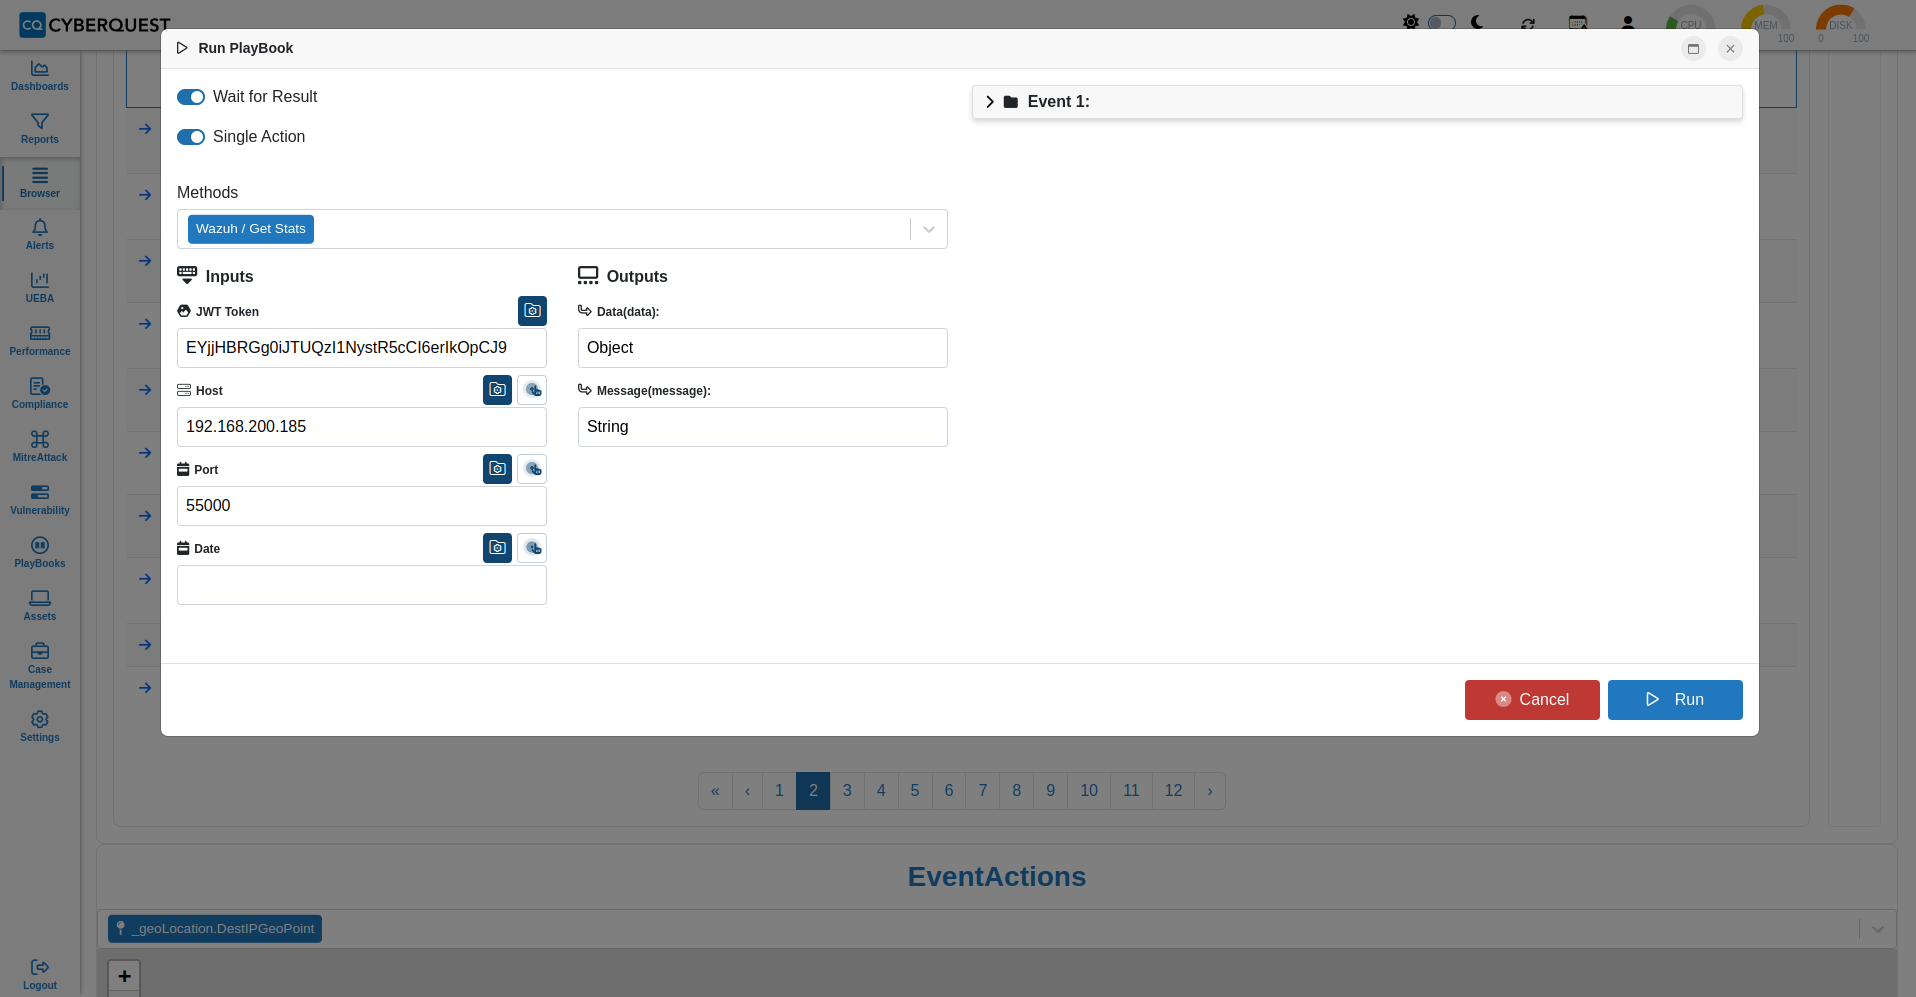Open Vulnerability in the sidebar
The width and height of the screenshot is (1916, 997).
[40, 500]
